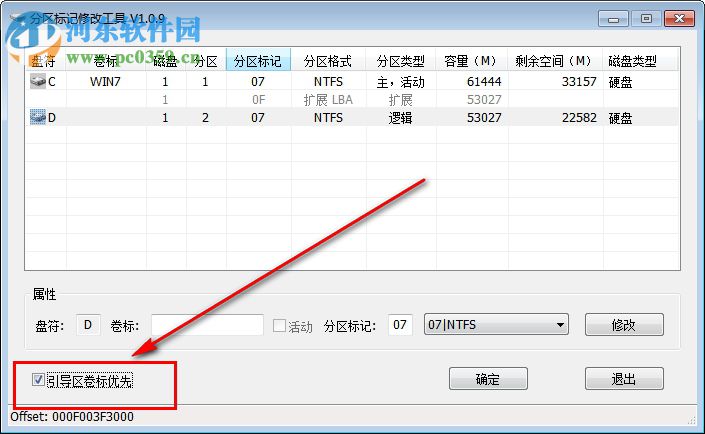Maximize the 分区标记修改工具 window
This screenshot has height=434, width=705.
tap(646, 19)
